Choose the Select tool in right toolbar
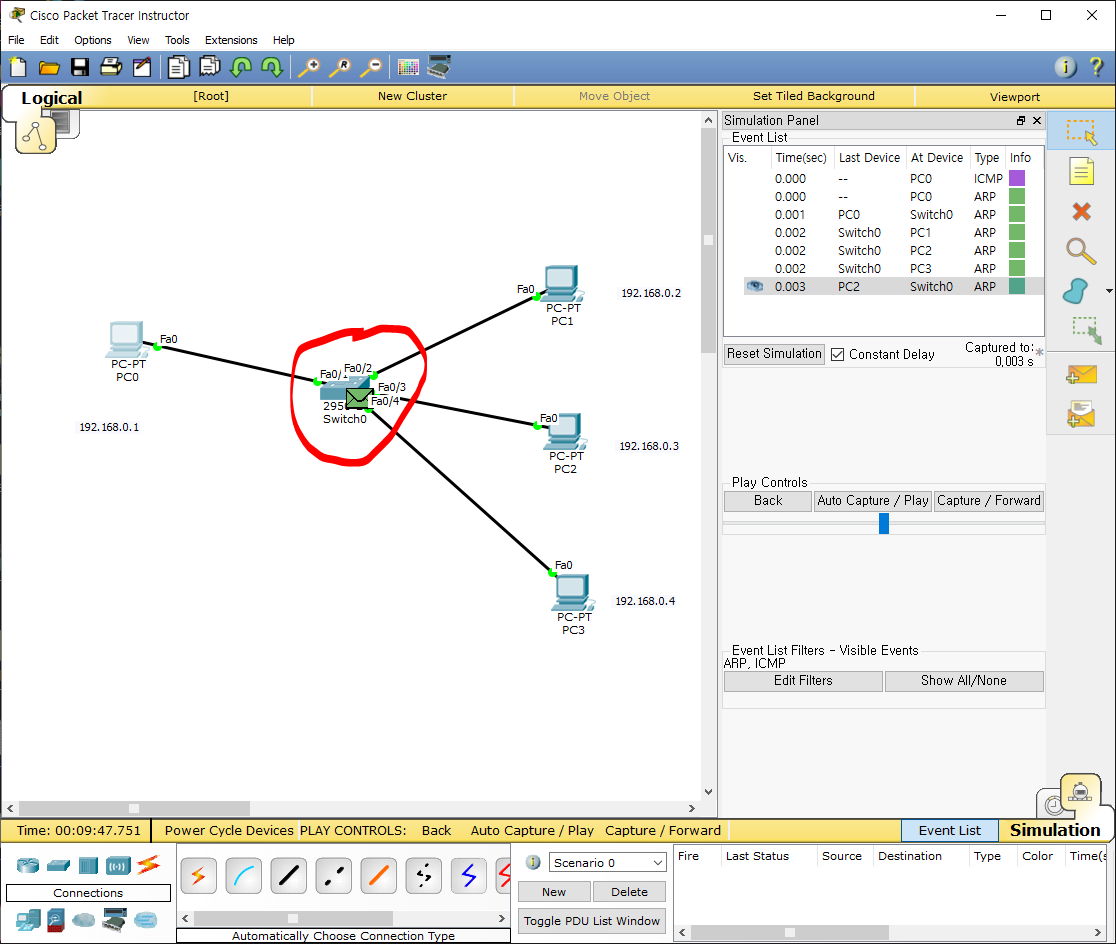This screenshot has height=944, width=1116. [x=1081, y=132]
